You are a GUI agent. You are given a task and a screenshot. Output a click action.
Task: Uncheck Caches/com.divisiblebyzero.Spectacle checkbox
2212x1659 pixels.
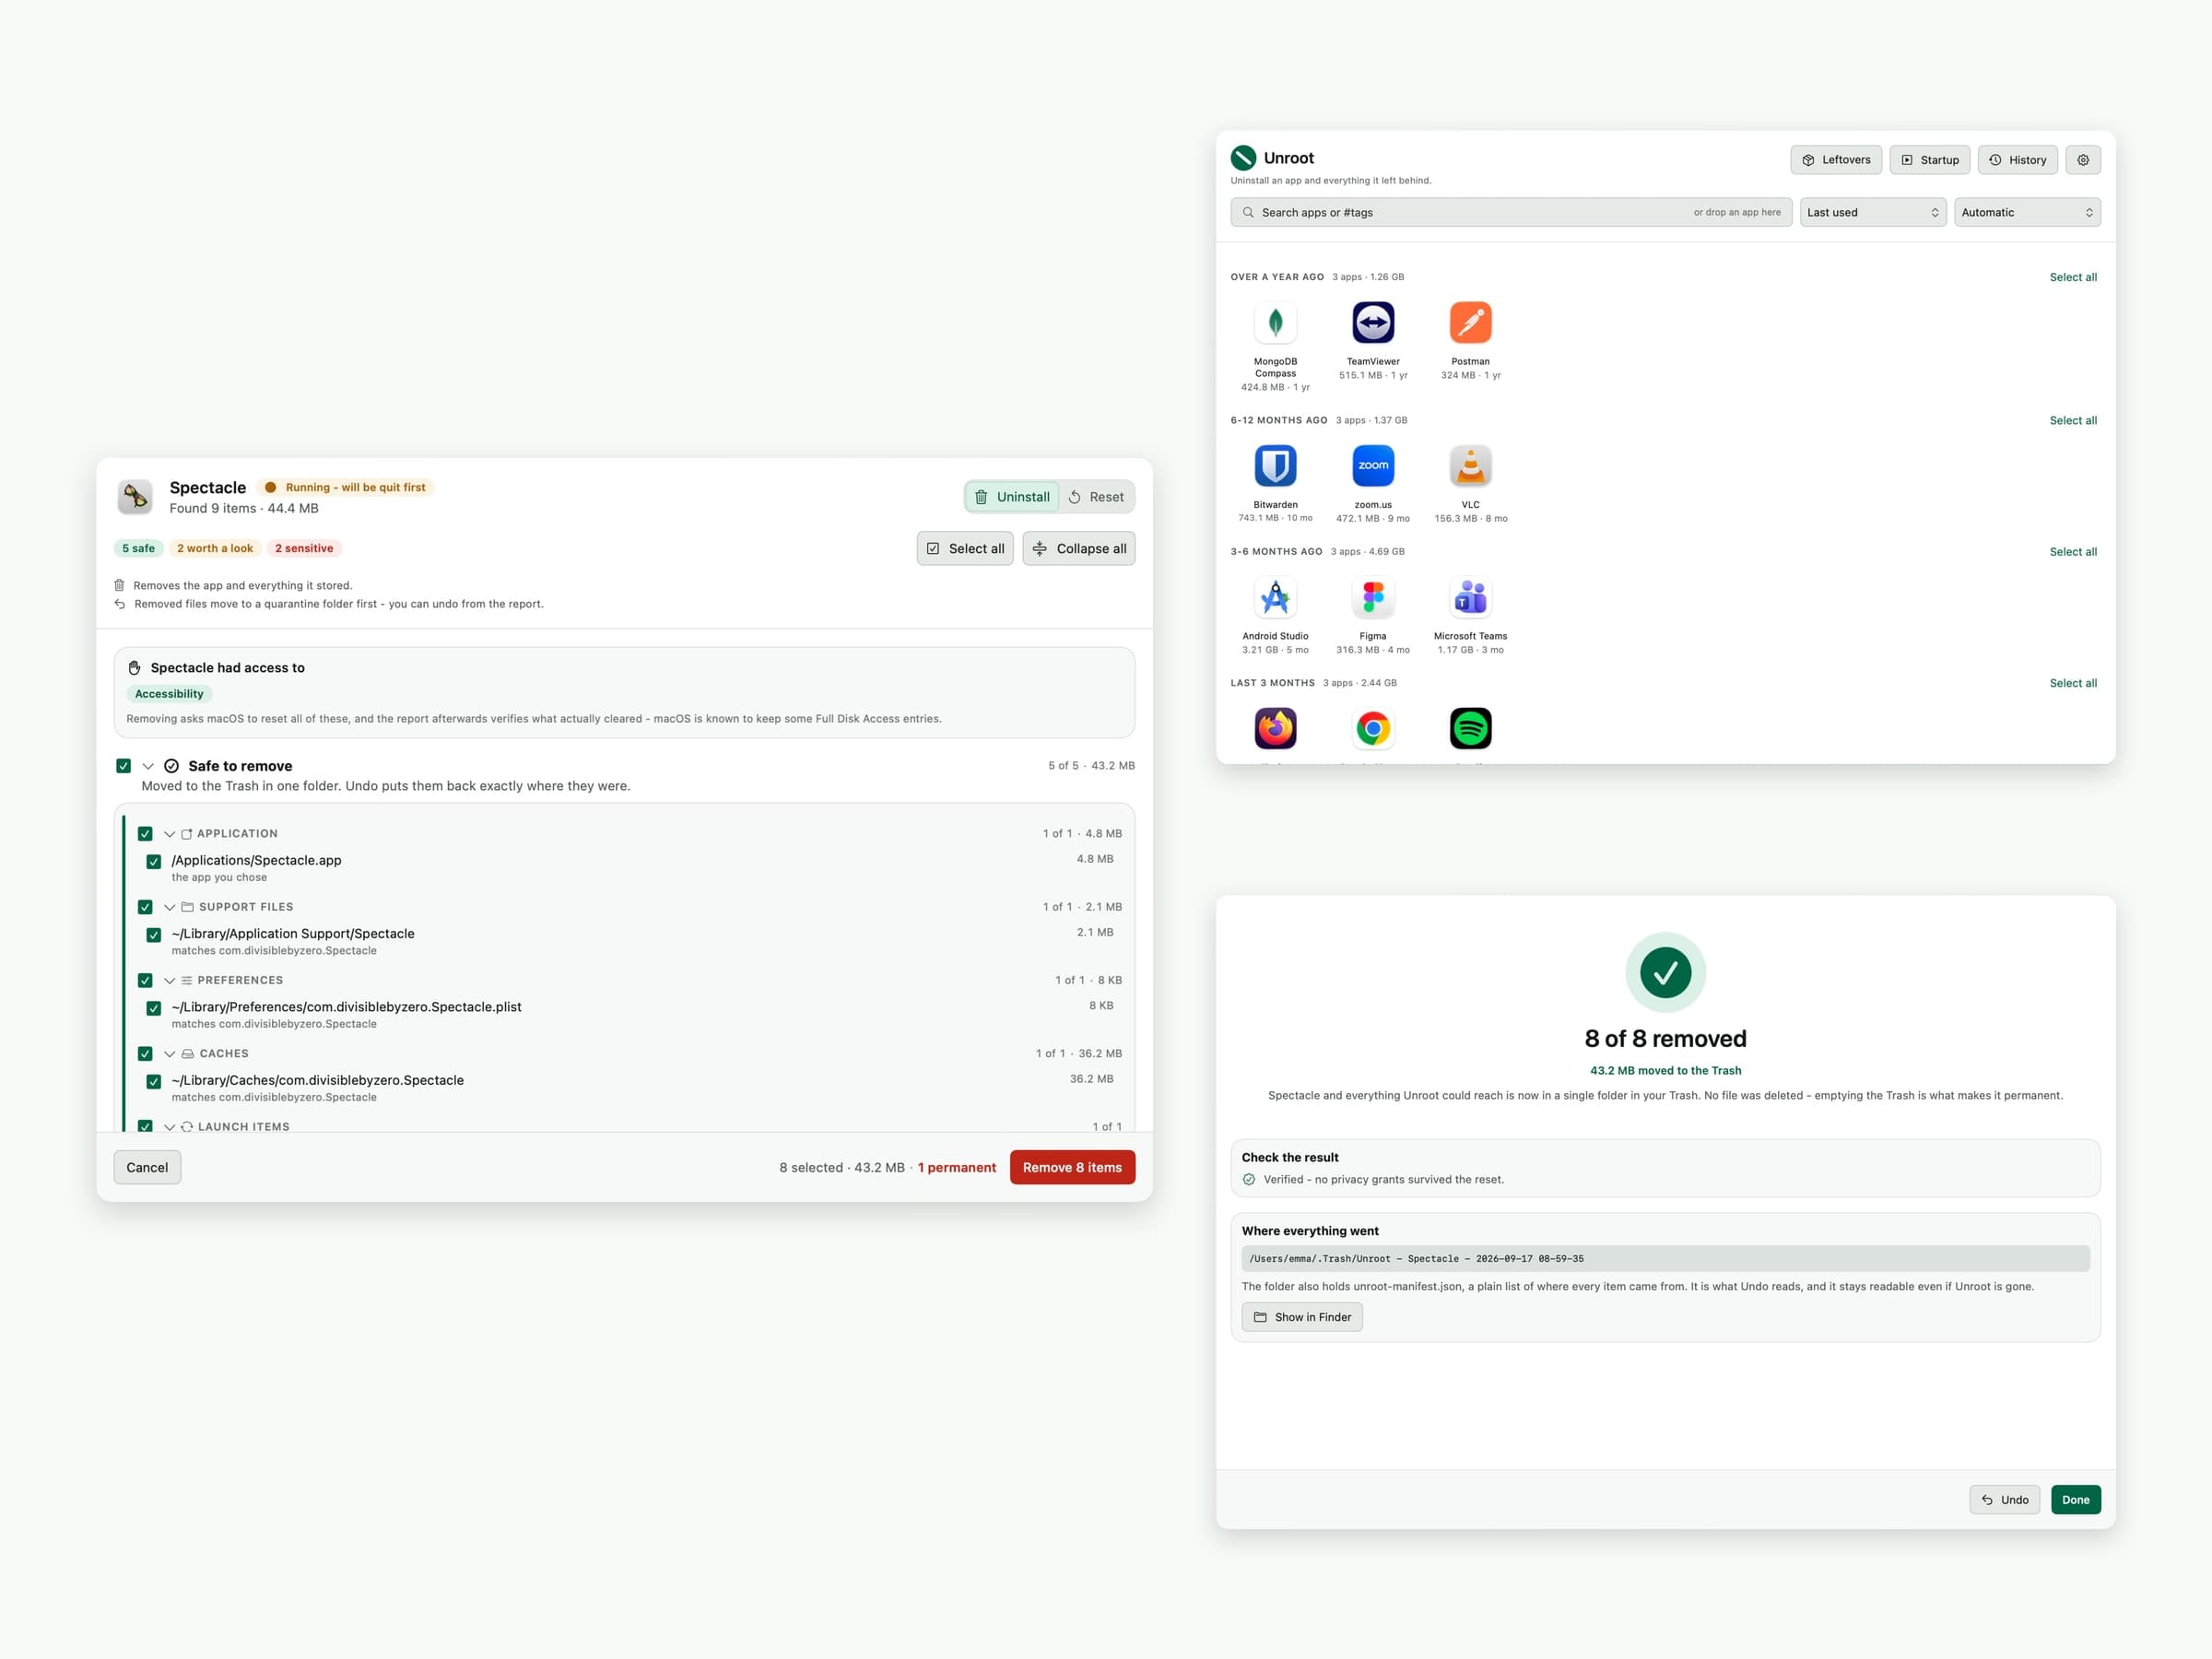[153, 1081]
